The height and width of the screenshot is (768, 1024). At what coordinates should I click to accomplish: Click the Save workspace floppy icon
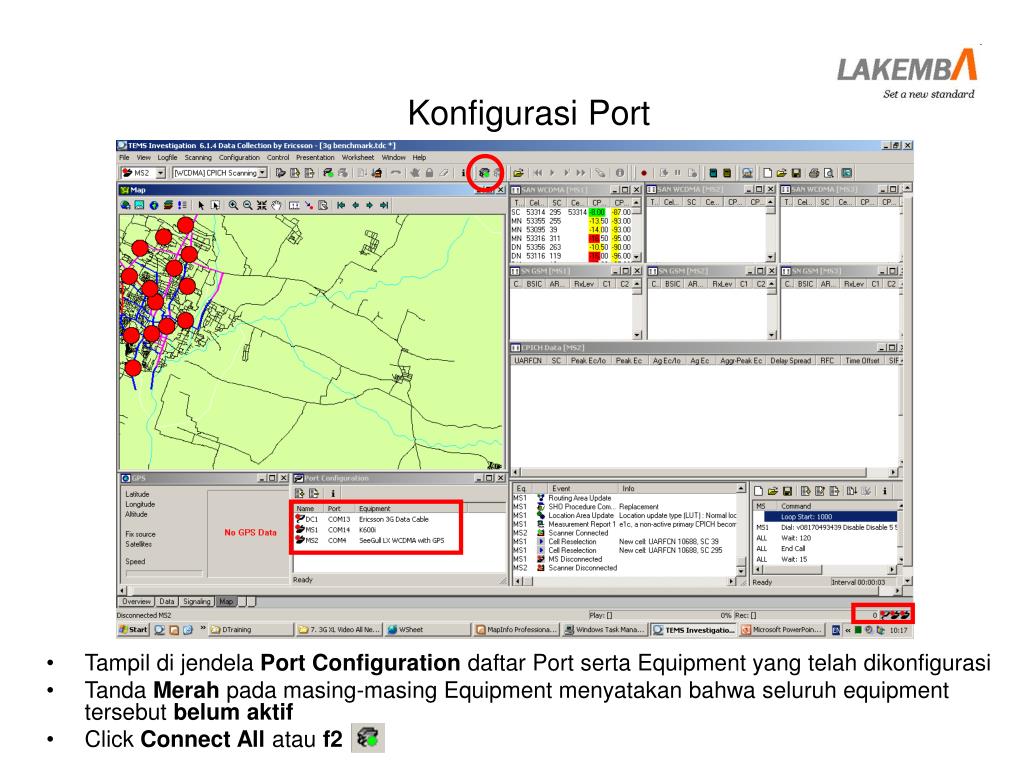796,173
